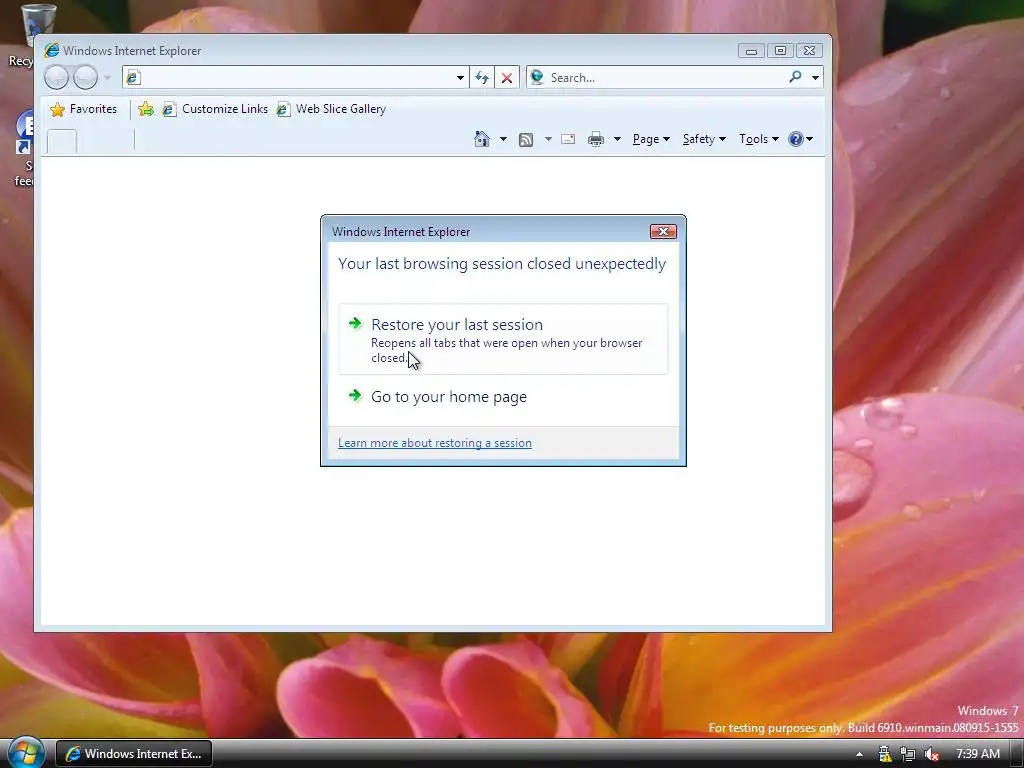Choose Go to your home page

pos(504,396)
